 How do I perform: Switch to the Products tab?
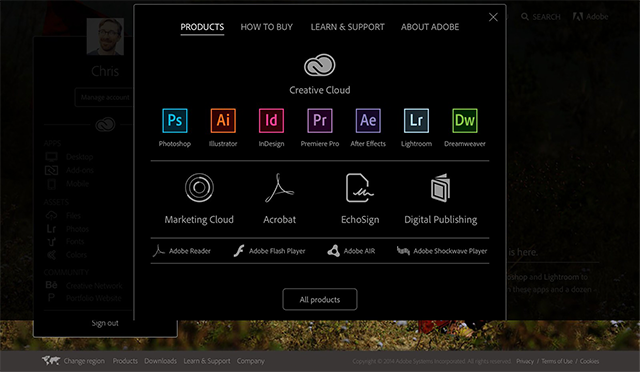coord(202,27)
